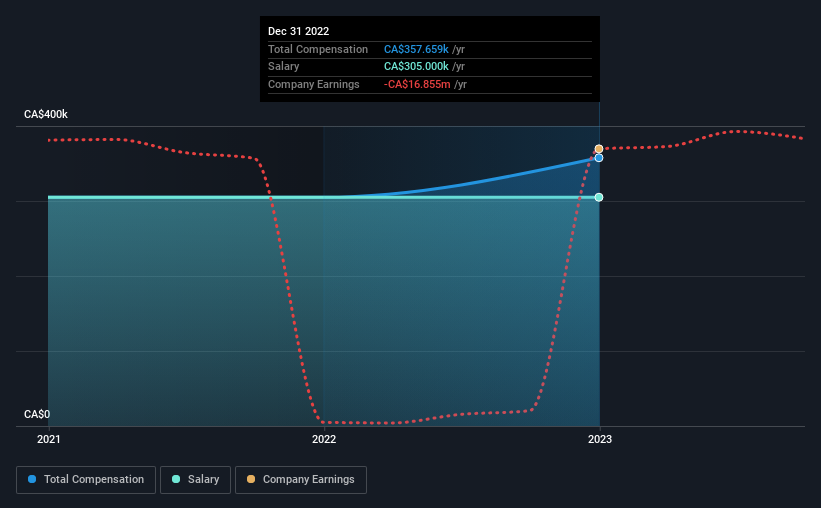Click the CA$305.000k salary value

(x=416, y=67)
